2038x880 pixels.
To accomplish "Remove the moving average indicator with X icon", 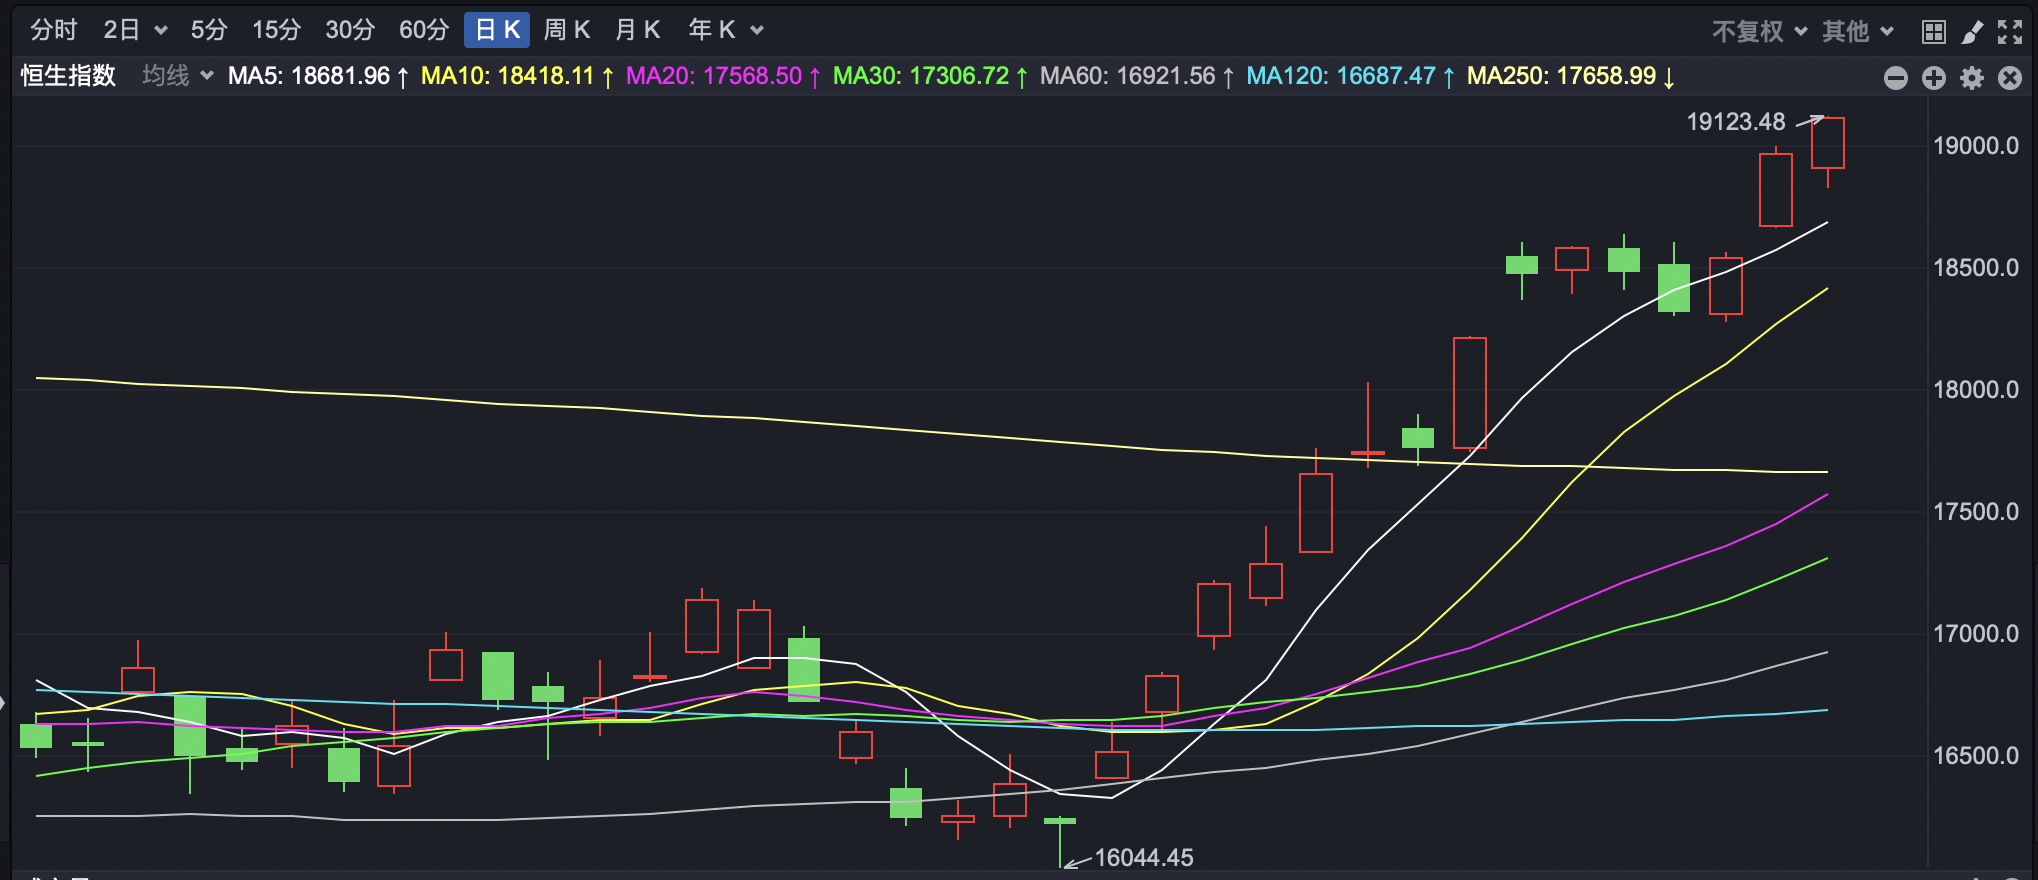I will coord(2010,78).
